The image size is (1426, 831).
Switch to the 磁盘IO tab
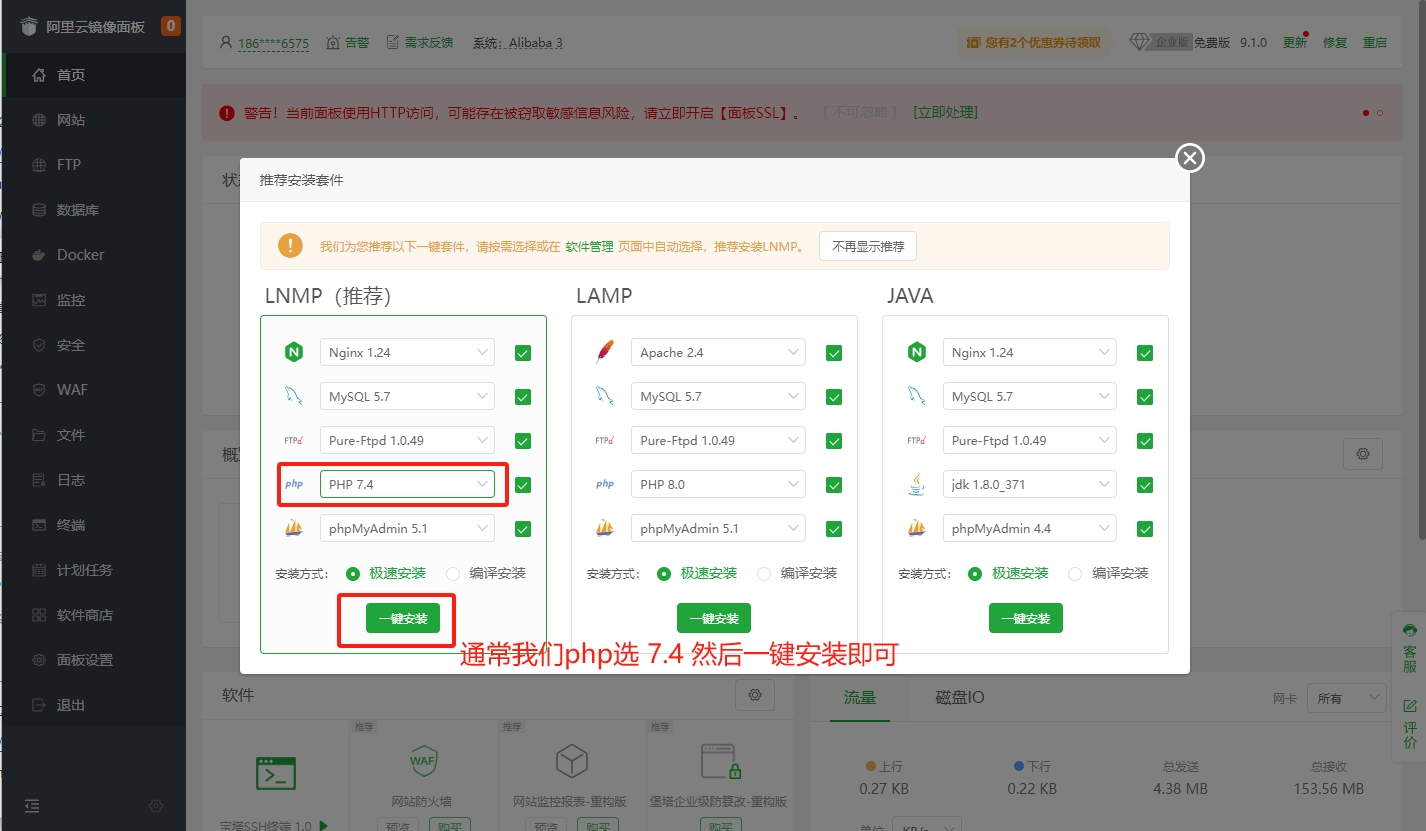click(x=959, y=697)
